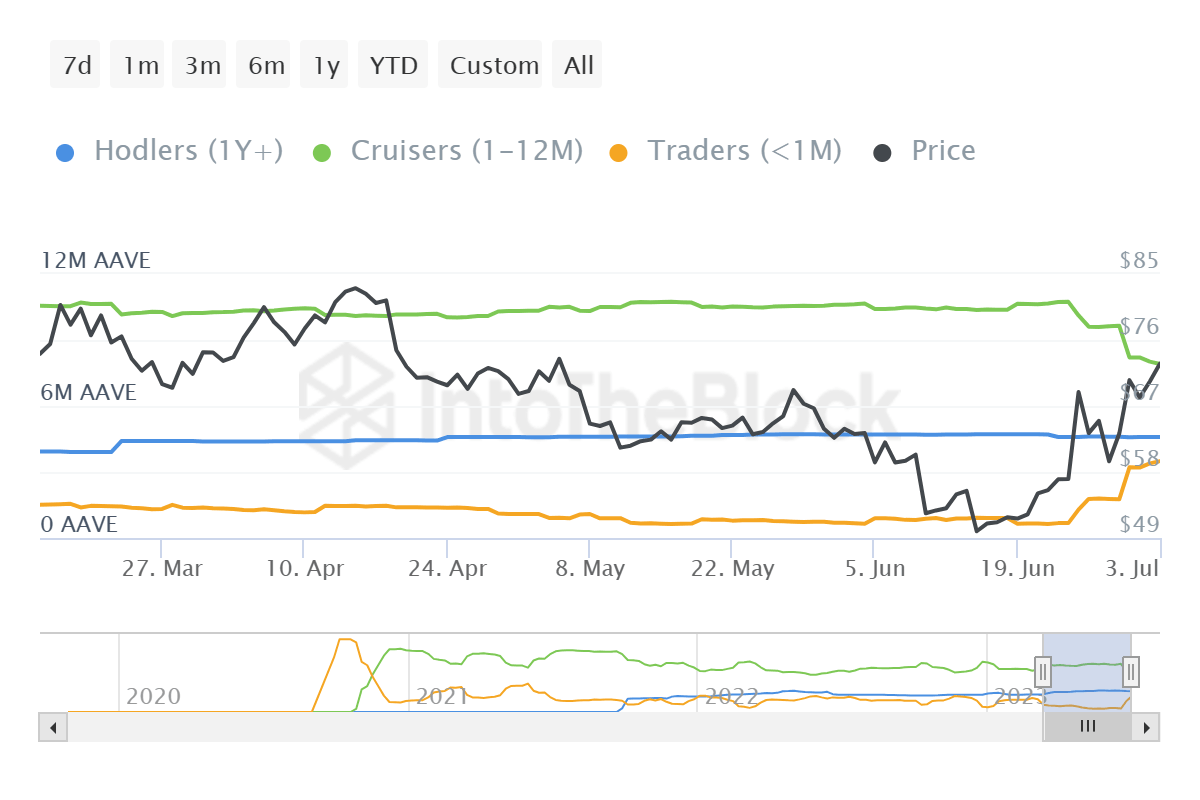Show year-to-date with YTD button
Screen dimensions: 1200x800
(393, 66)
